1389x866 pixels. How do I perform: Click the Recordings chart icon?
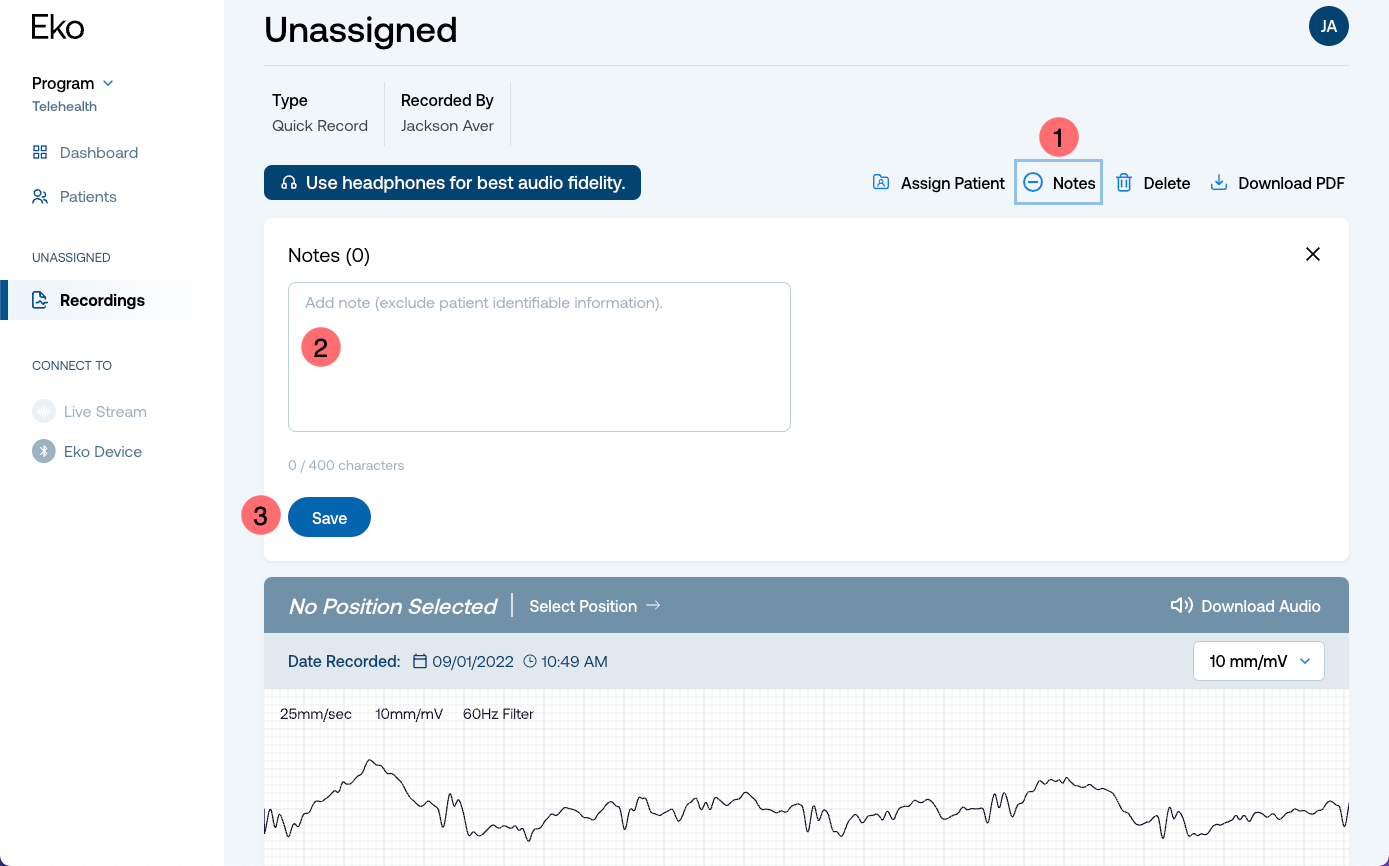(40, 300)
